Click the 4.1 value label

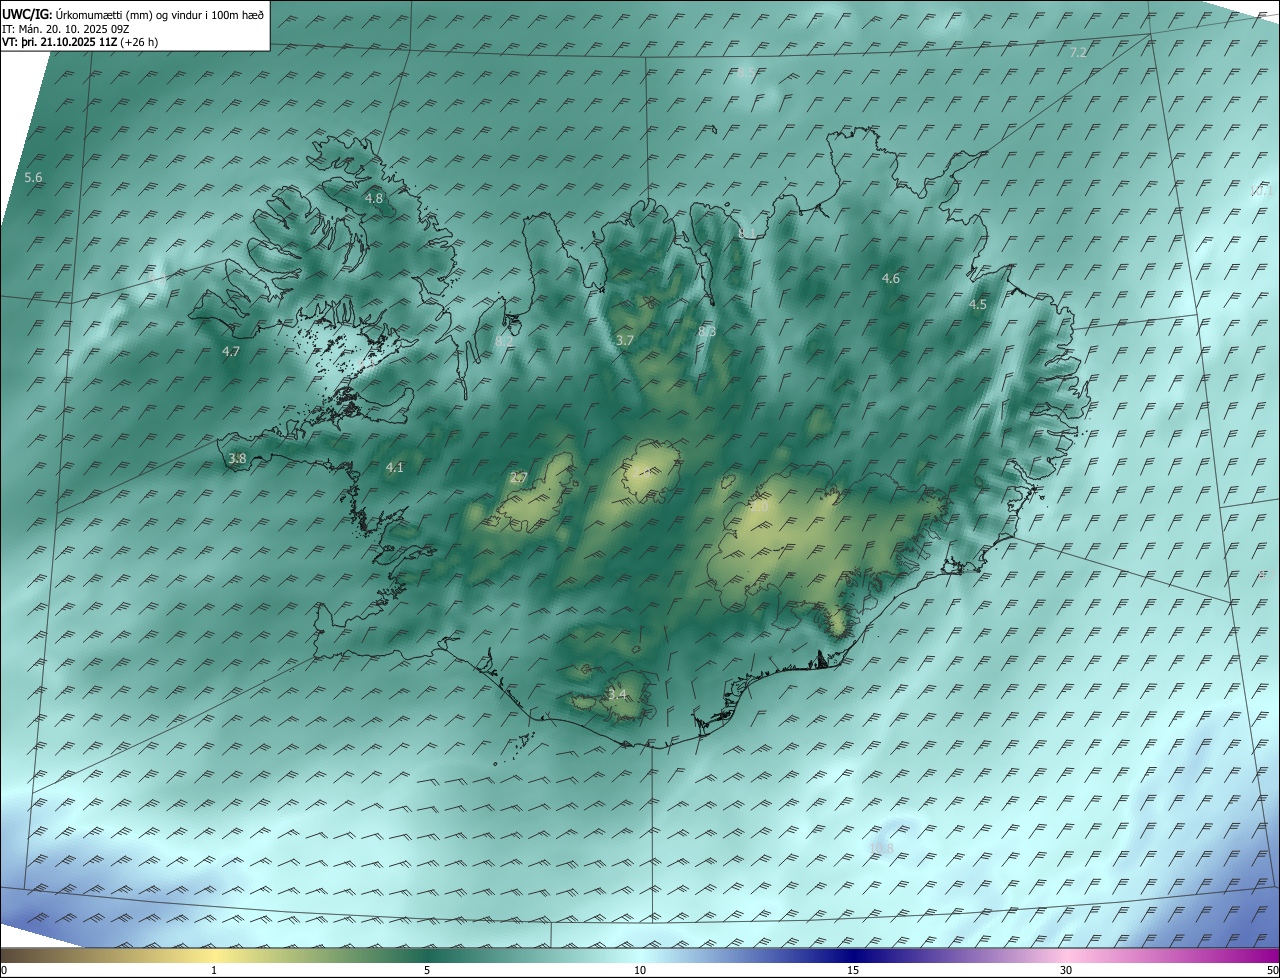(x=395, y=467)
